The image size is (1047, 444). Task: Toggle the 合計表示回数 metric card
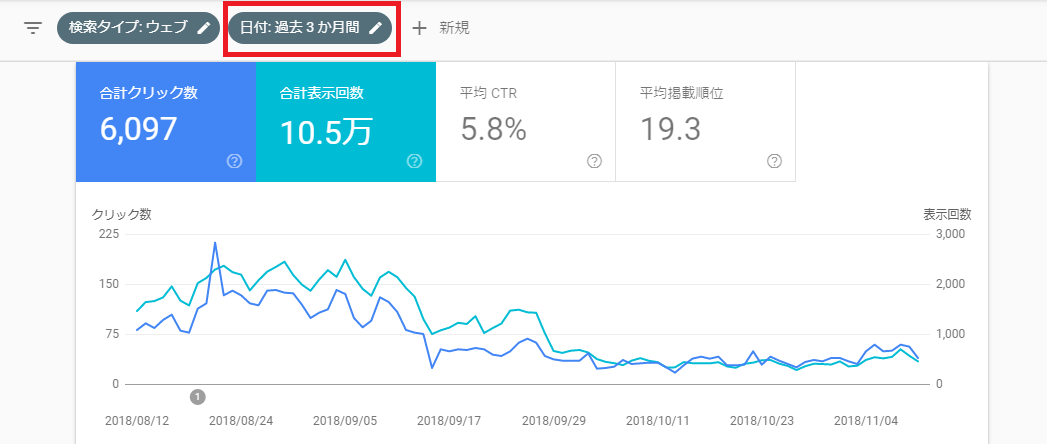[x=346, y=122]
